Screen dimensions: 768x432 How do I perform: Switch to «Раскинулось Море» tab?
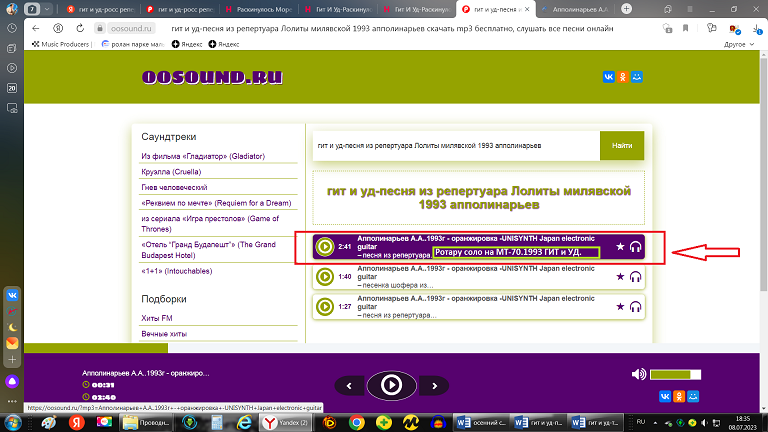[x=259, y=9]
